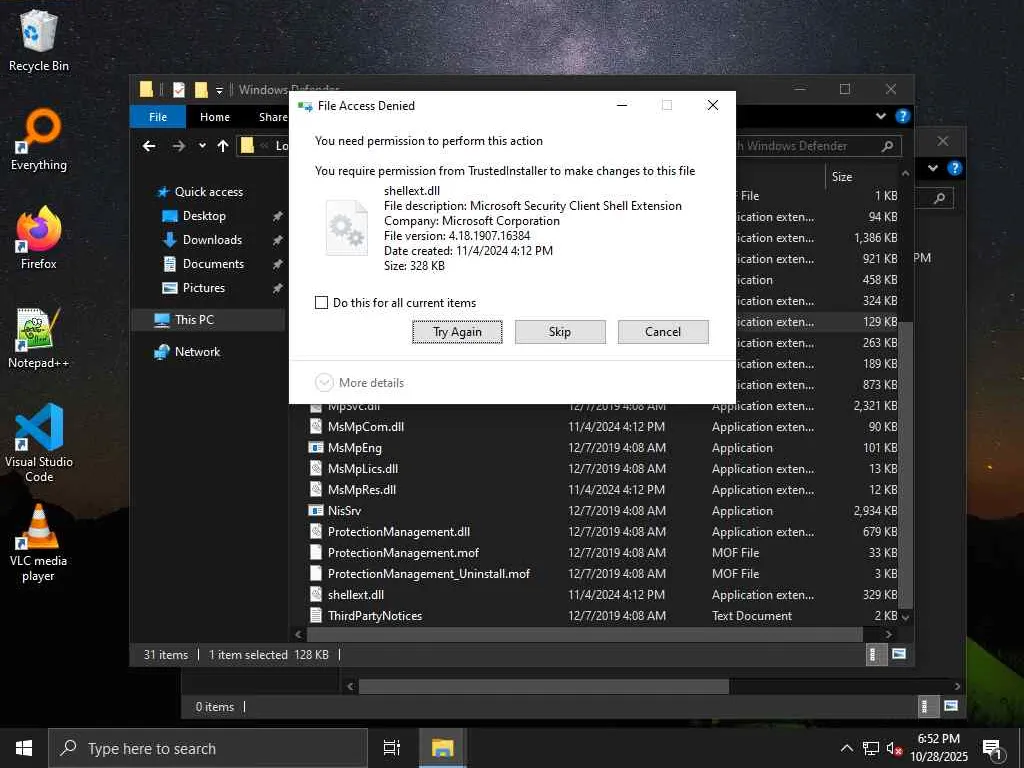1024x768 pixels.
Task: Click the help icon in back Explorer window
Action: [x=955, y=168]
